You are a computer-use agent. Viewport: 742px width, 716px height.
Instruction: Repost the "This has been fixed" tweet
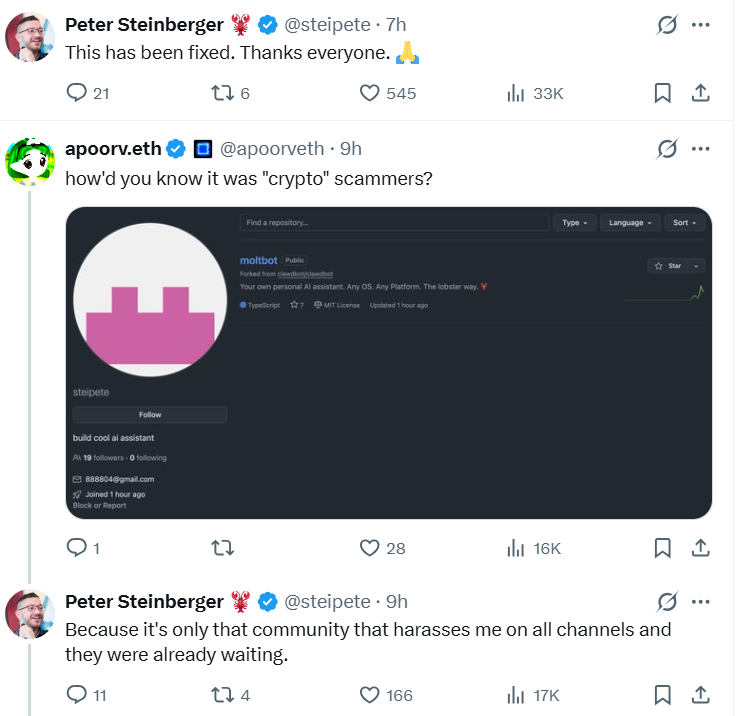click(223, 93)
